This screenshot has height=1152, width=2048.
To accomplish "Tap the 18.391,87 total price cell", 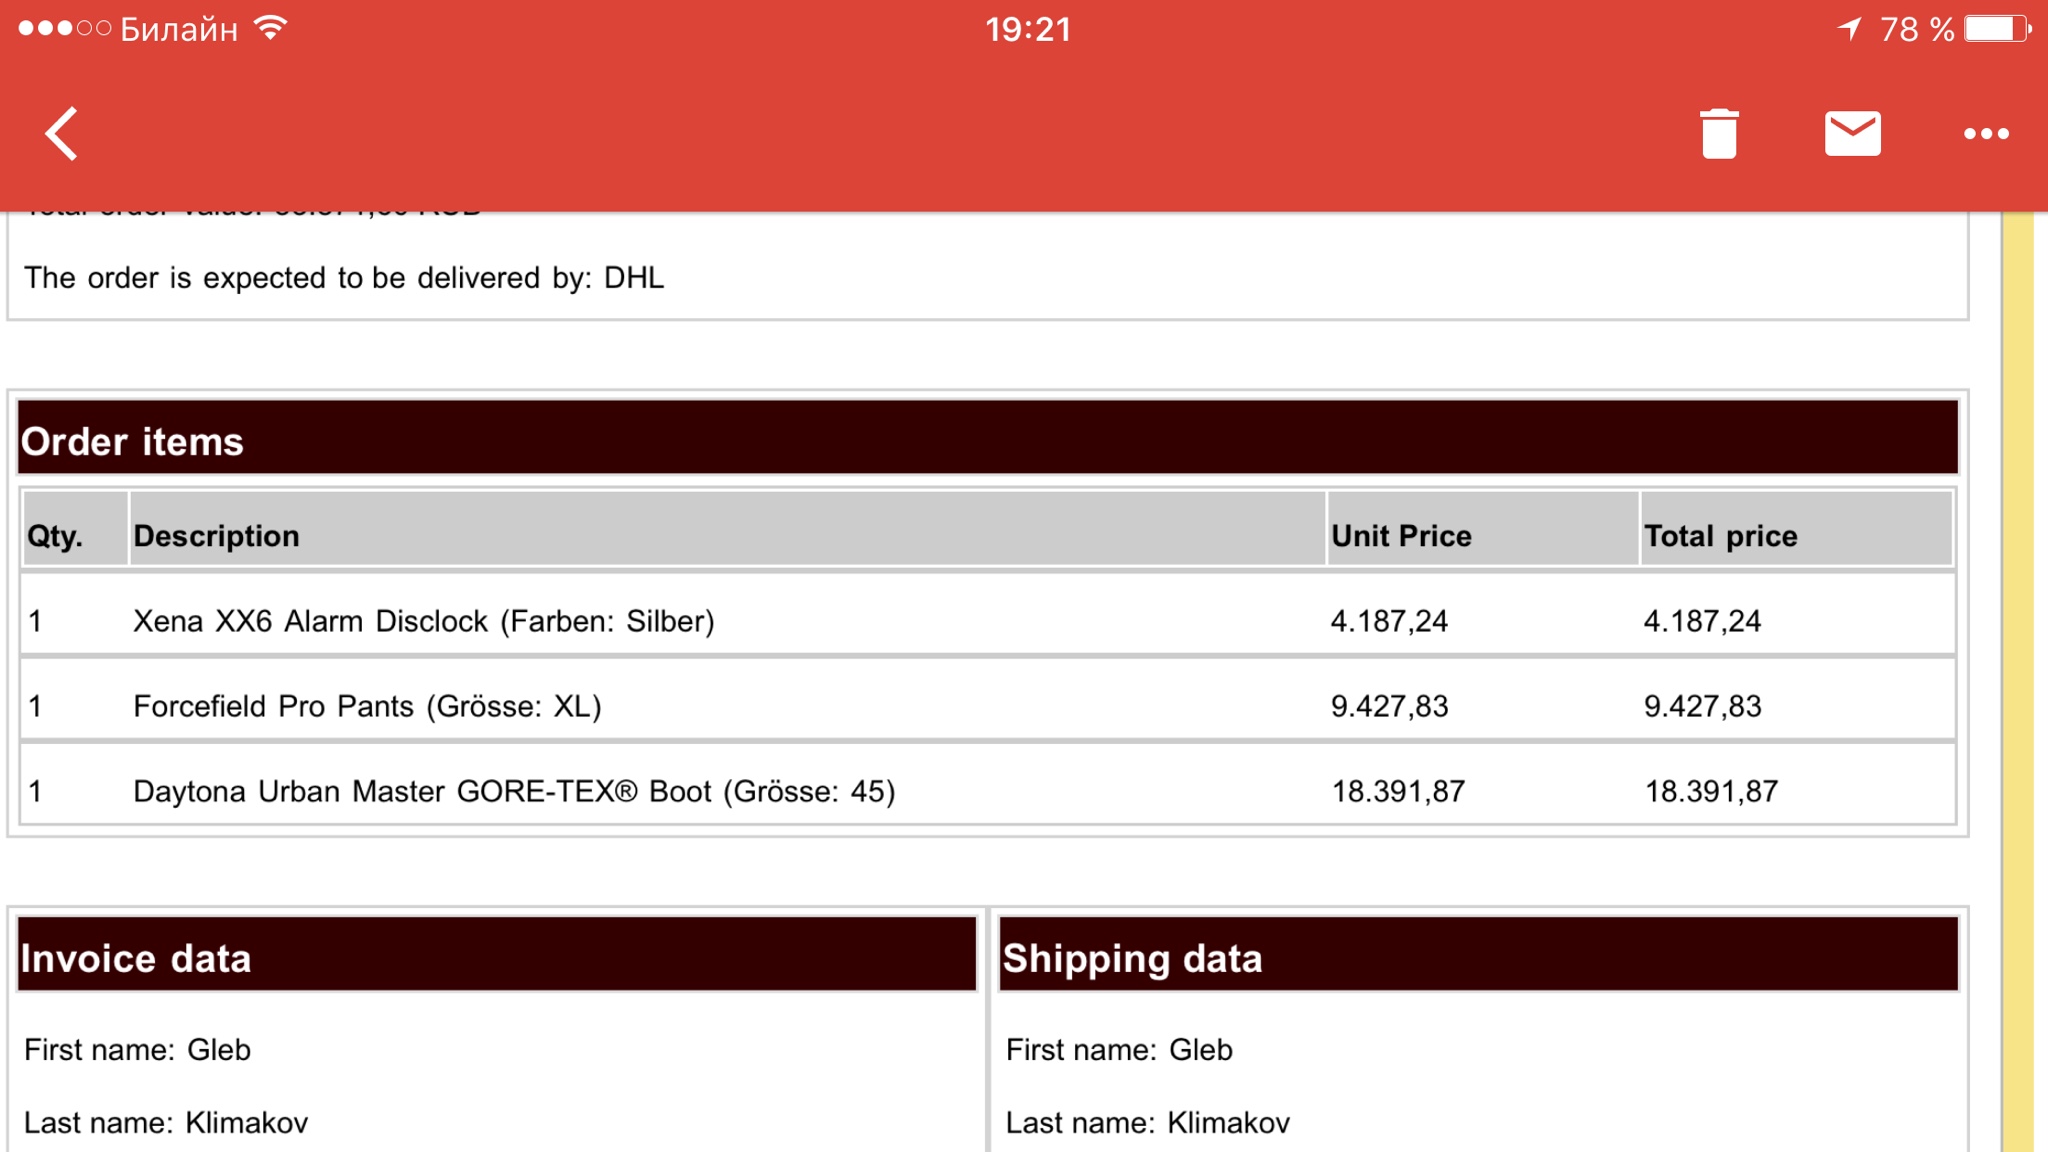I will point(1711,791).
